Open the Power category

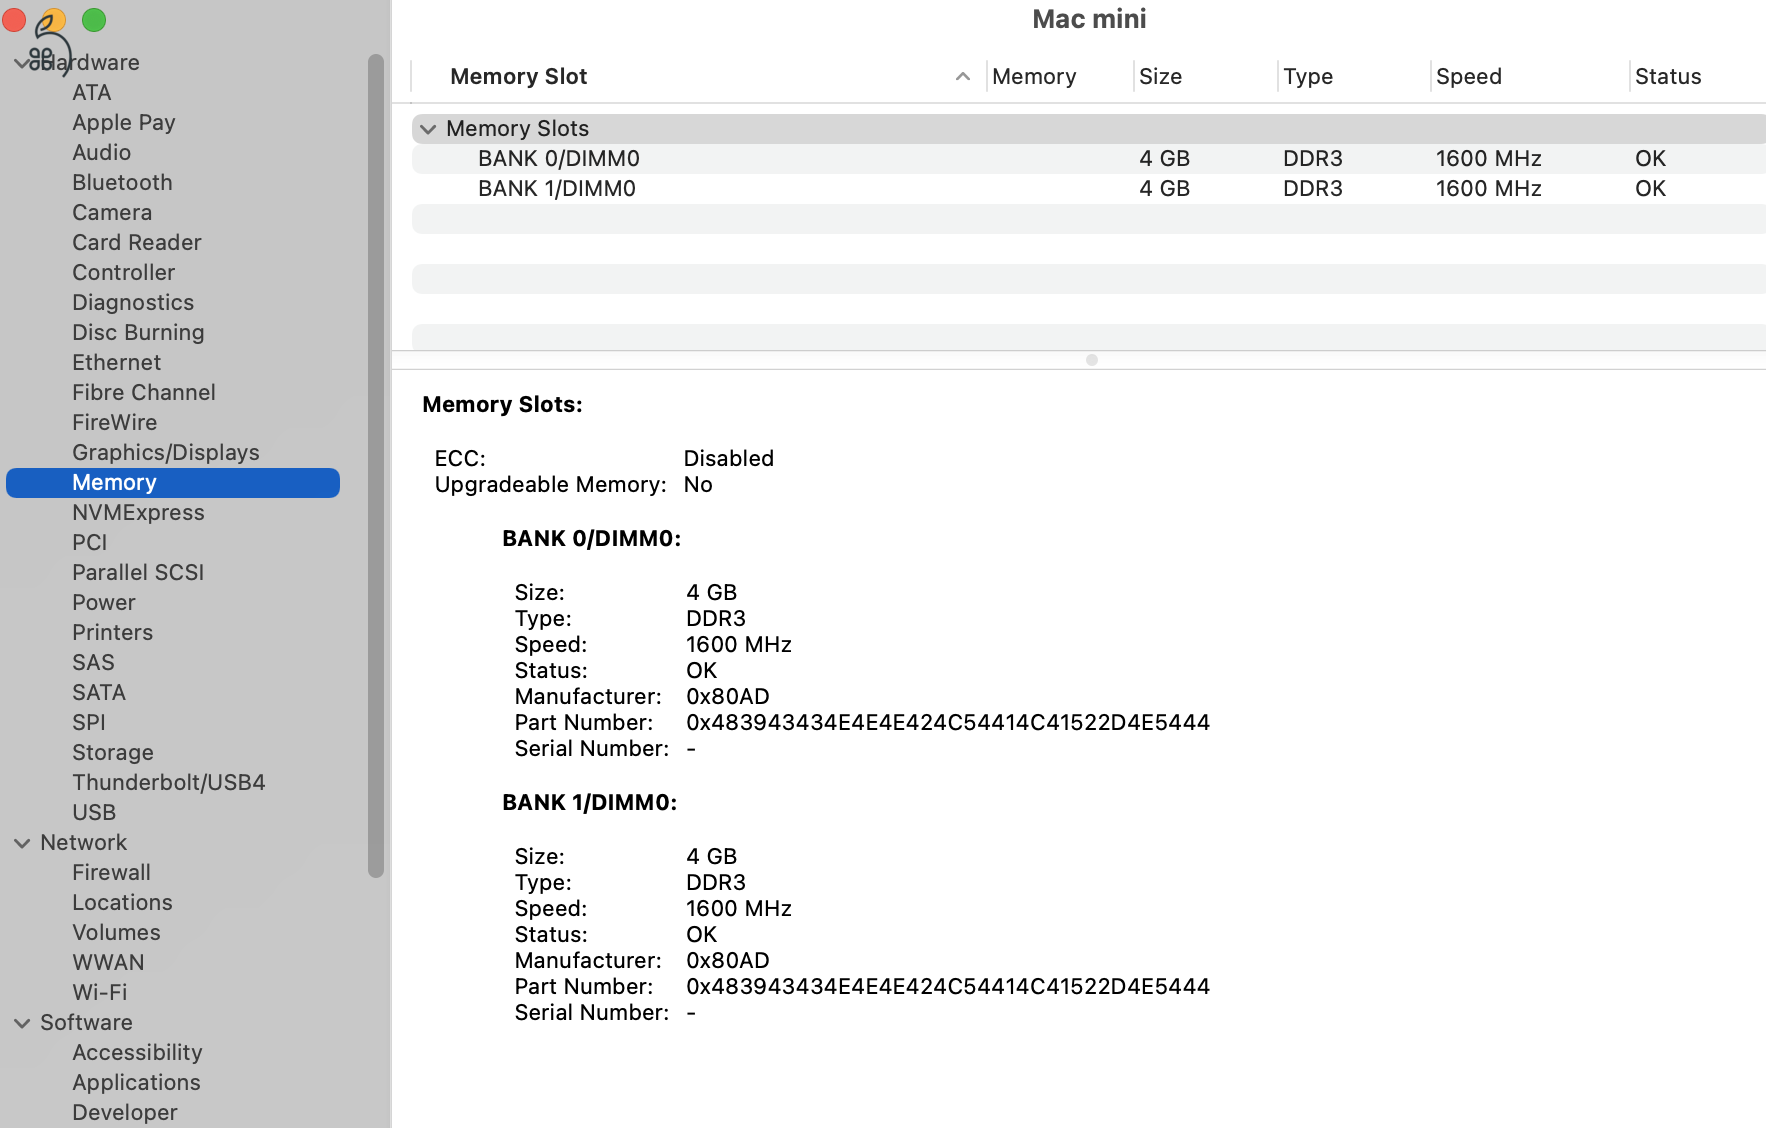coord(103,603)
